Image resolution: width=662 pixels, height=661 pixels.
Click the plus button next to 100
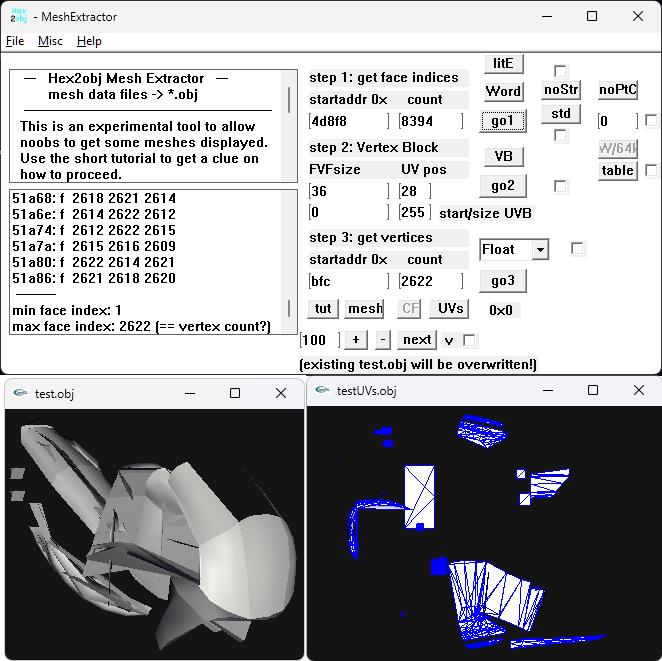356,340
